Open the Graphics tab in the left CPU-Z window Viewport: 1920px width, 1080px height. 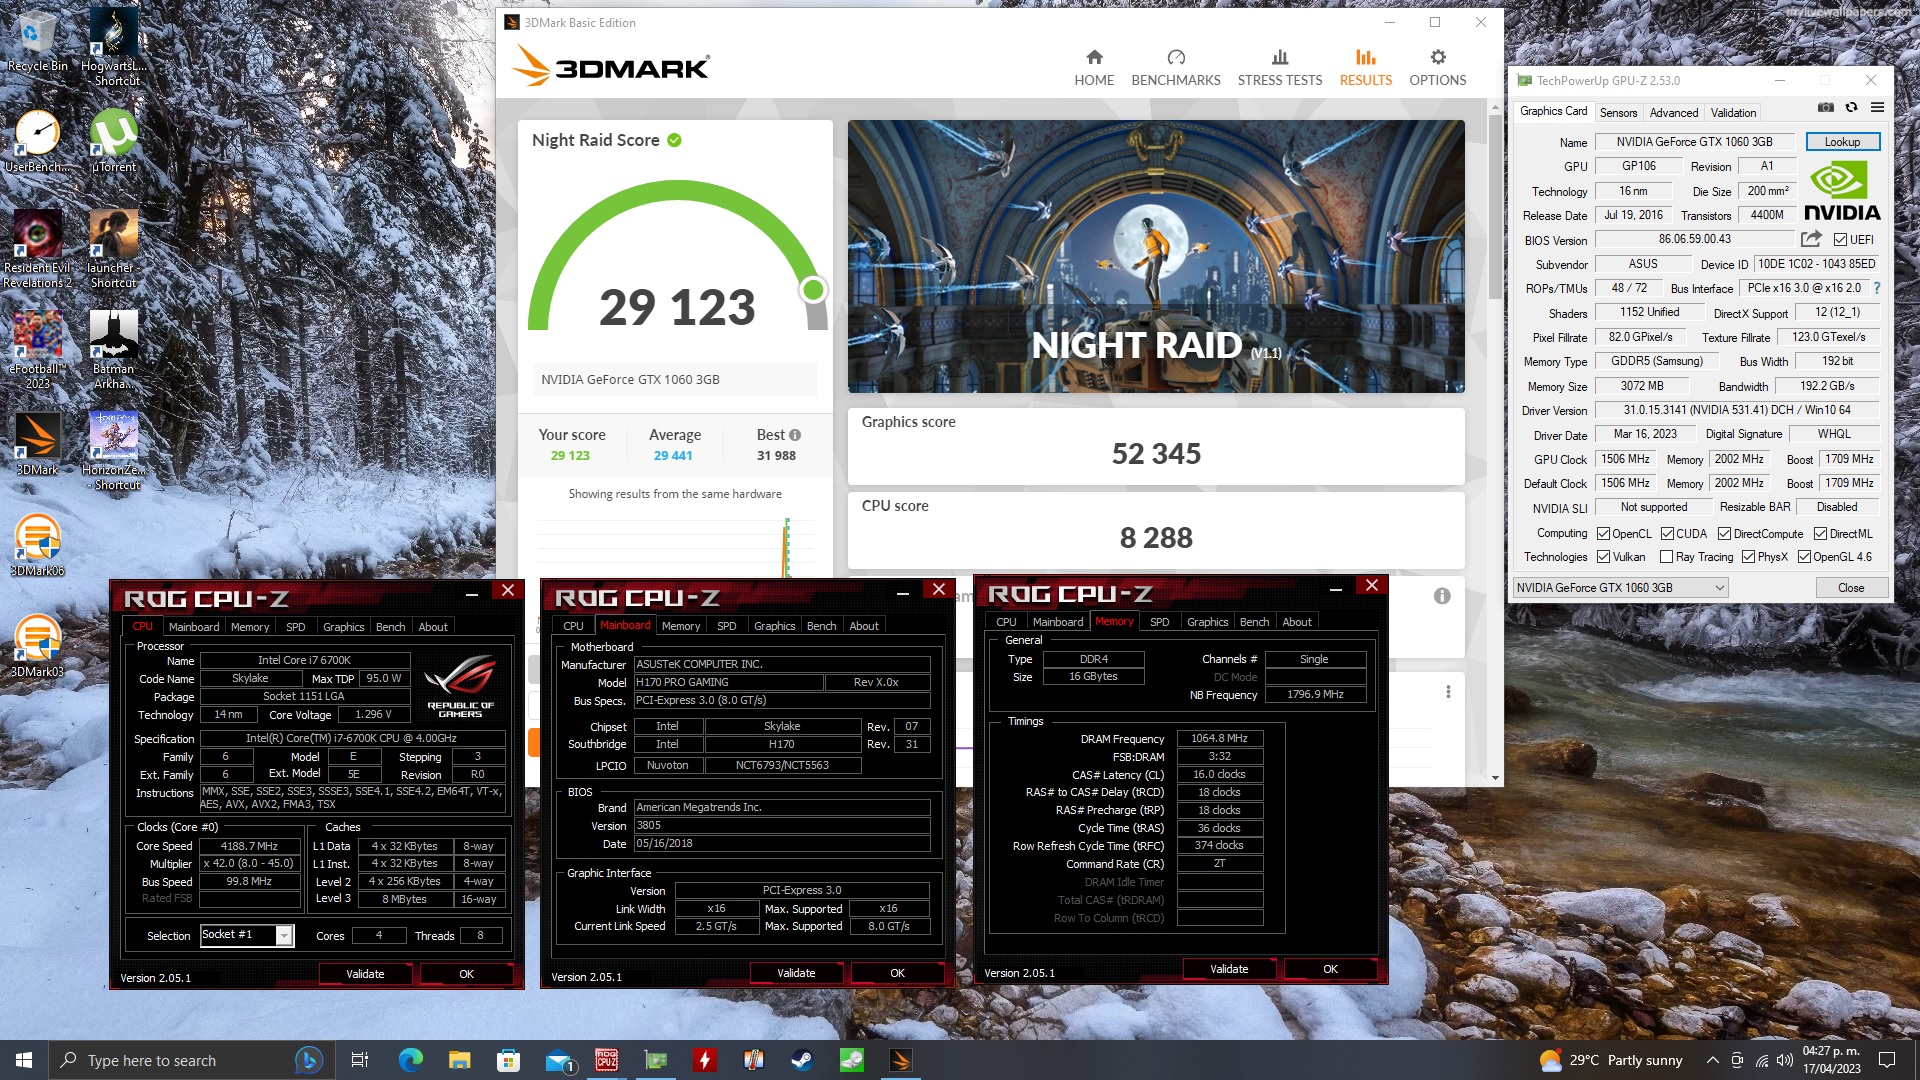(343, 627)
